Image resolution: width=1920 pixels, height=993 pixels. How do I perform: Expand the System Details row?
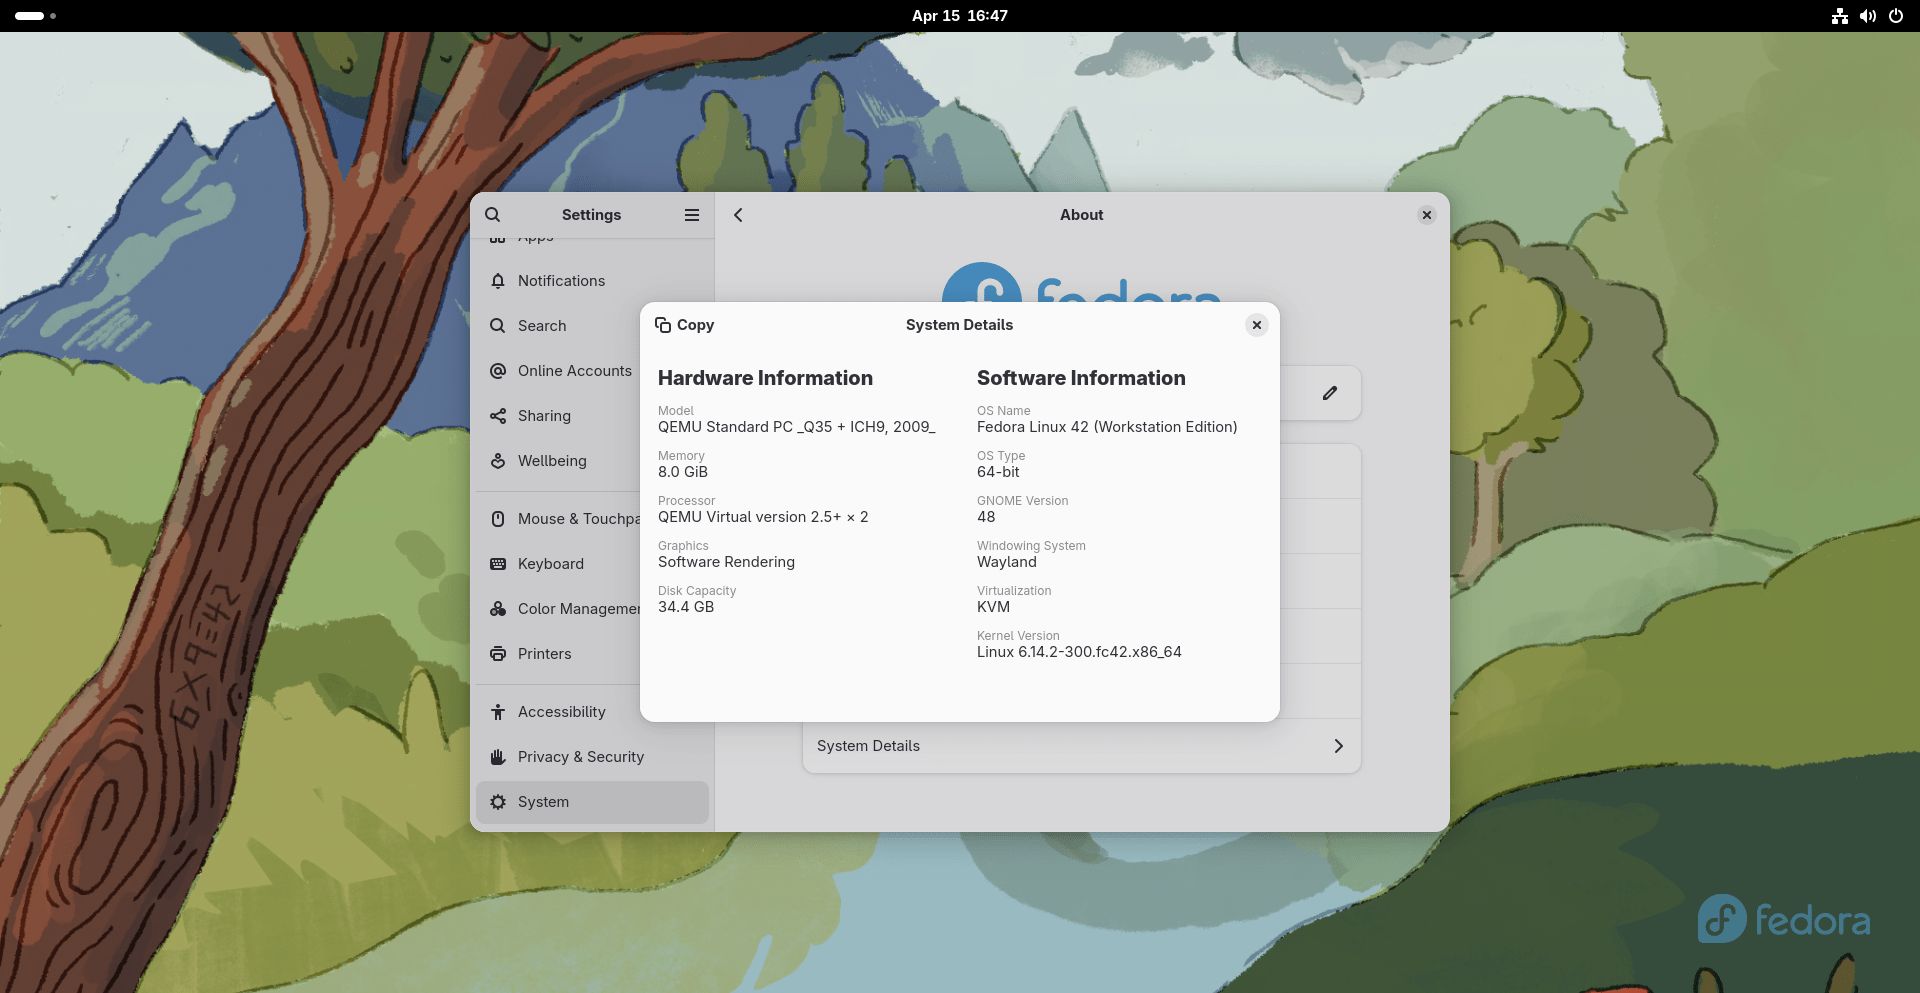pos(1081,745)
